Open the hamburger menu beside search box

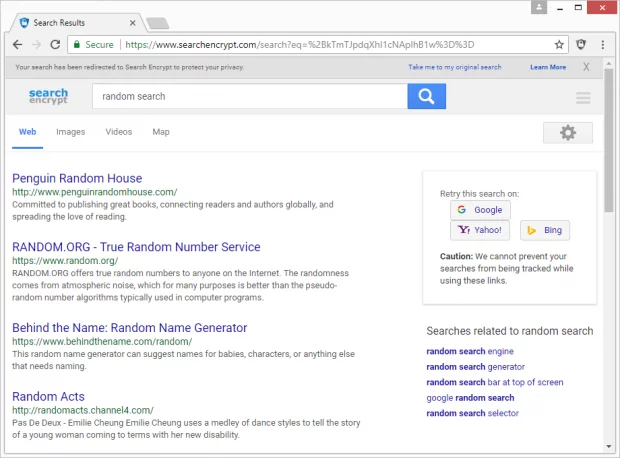coord(583,97)
